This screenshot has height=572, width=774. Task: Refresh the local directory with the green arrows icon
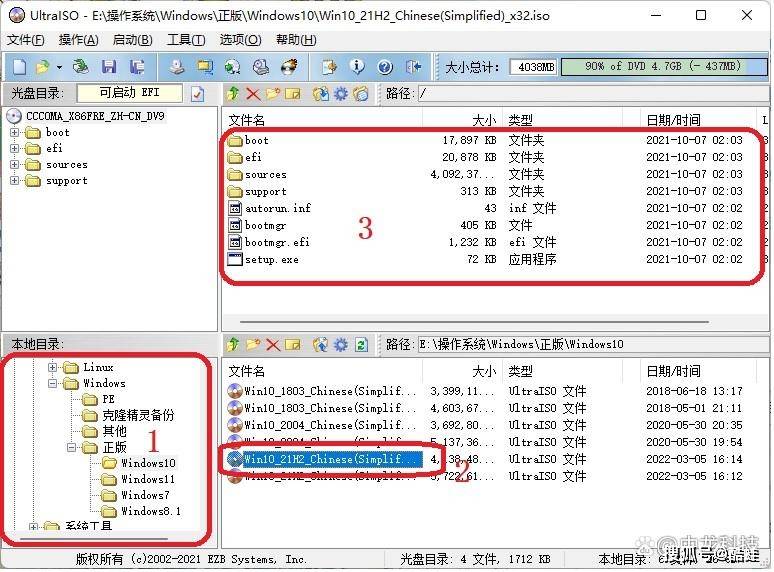pyautogui.click(x=361, y=344)
